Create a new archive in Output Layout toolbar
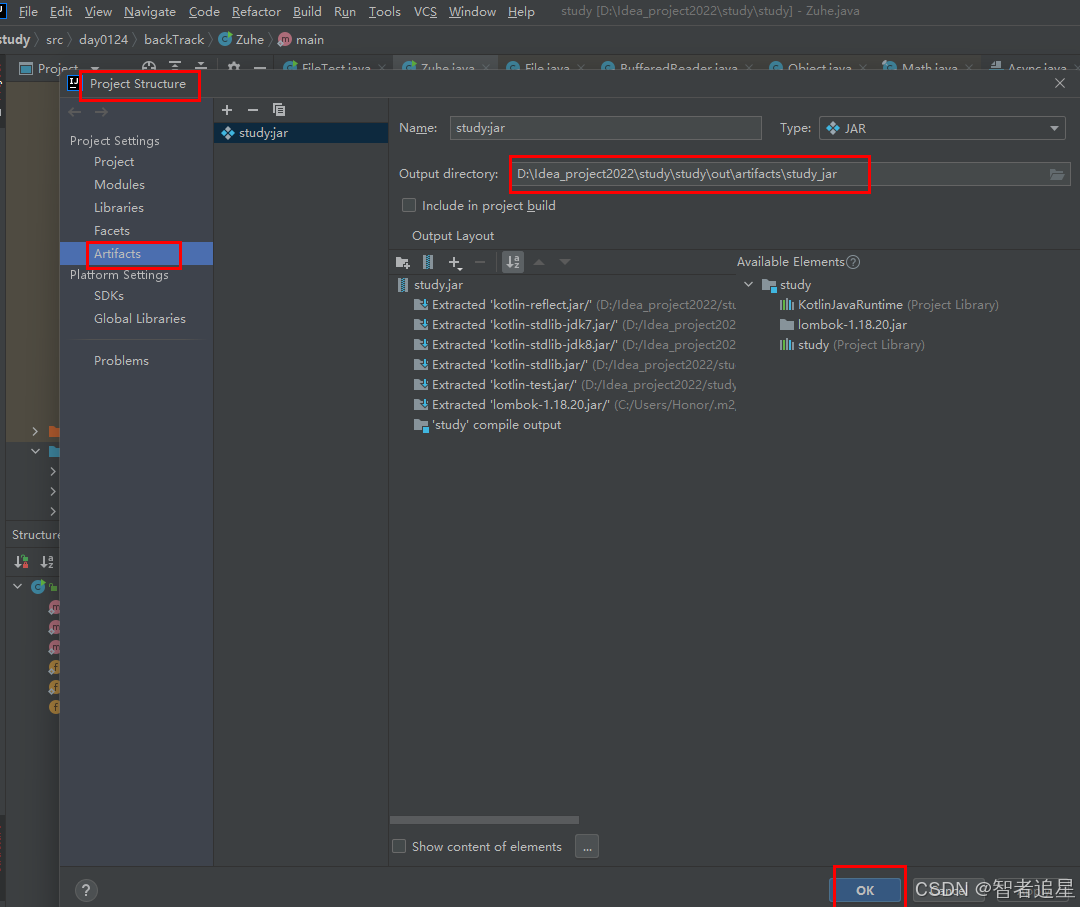The height and width of the screenshot is (907, 1080). coord(428,262)
